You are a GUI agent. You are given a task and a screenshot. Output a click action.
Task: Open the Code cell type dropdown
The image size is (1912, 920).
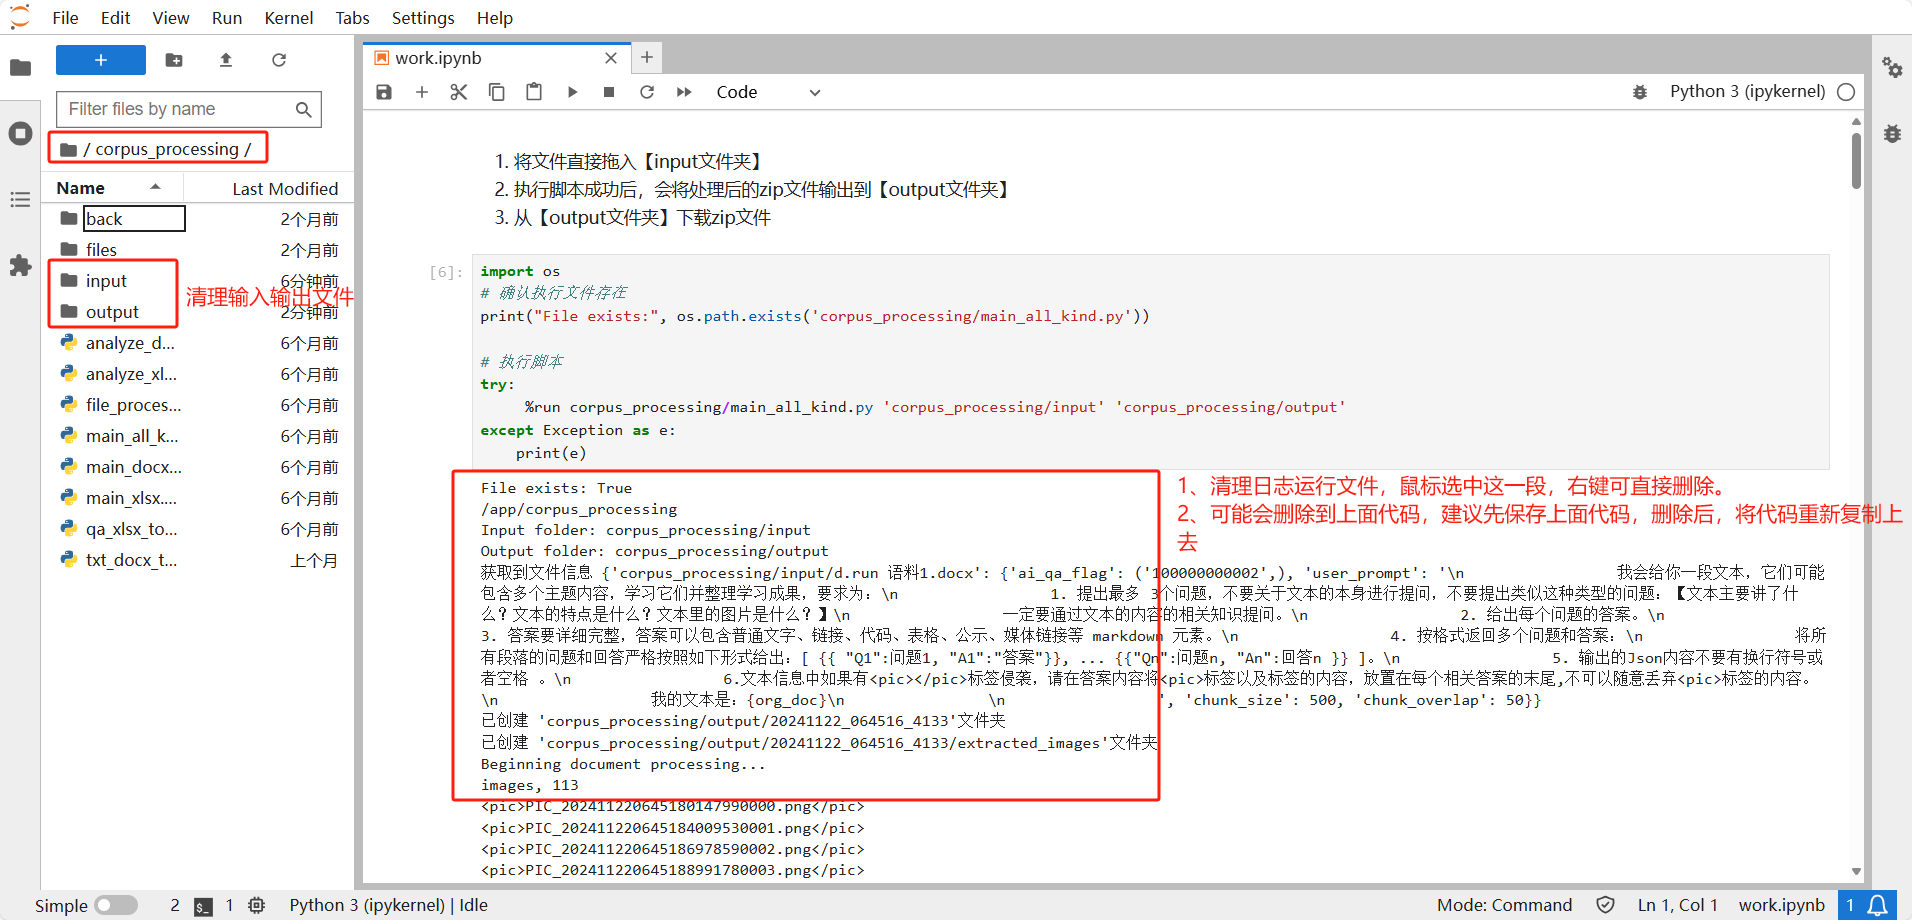(767, 92)
